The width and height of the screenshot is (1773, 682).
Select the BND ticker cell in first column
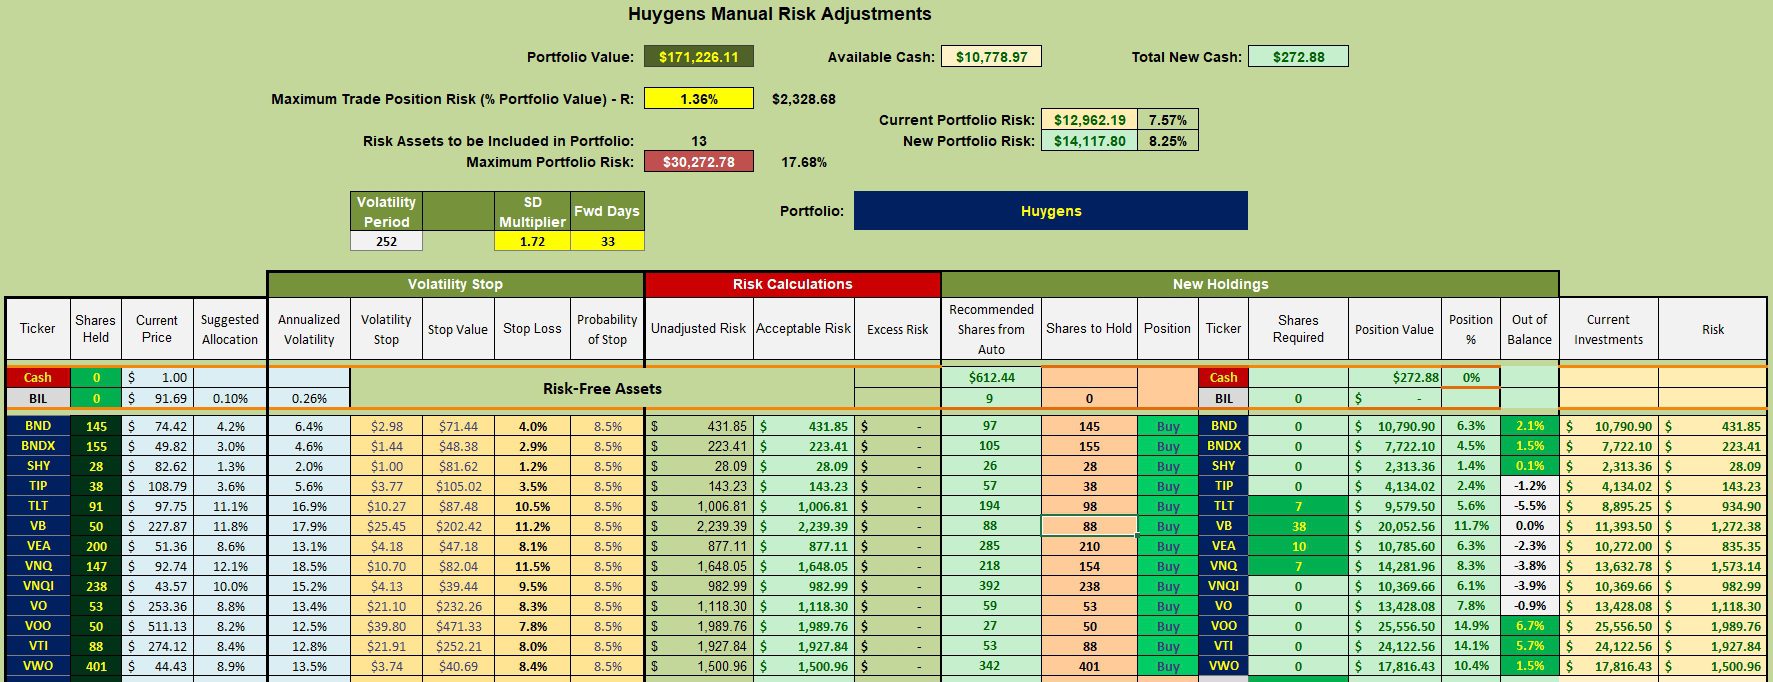coord(38,426)
